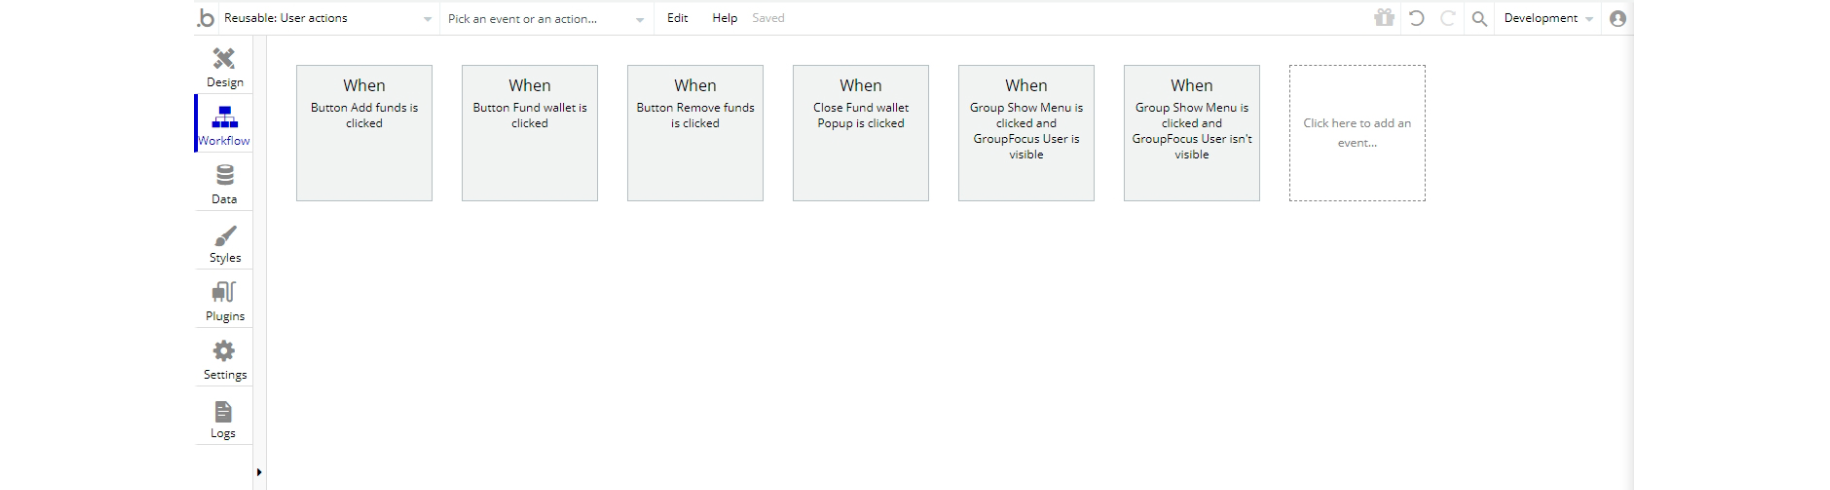Open the Data tab icon
The image size is (1830, 490).
(x=224, y=182)
